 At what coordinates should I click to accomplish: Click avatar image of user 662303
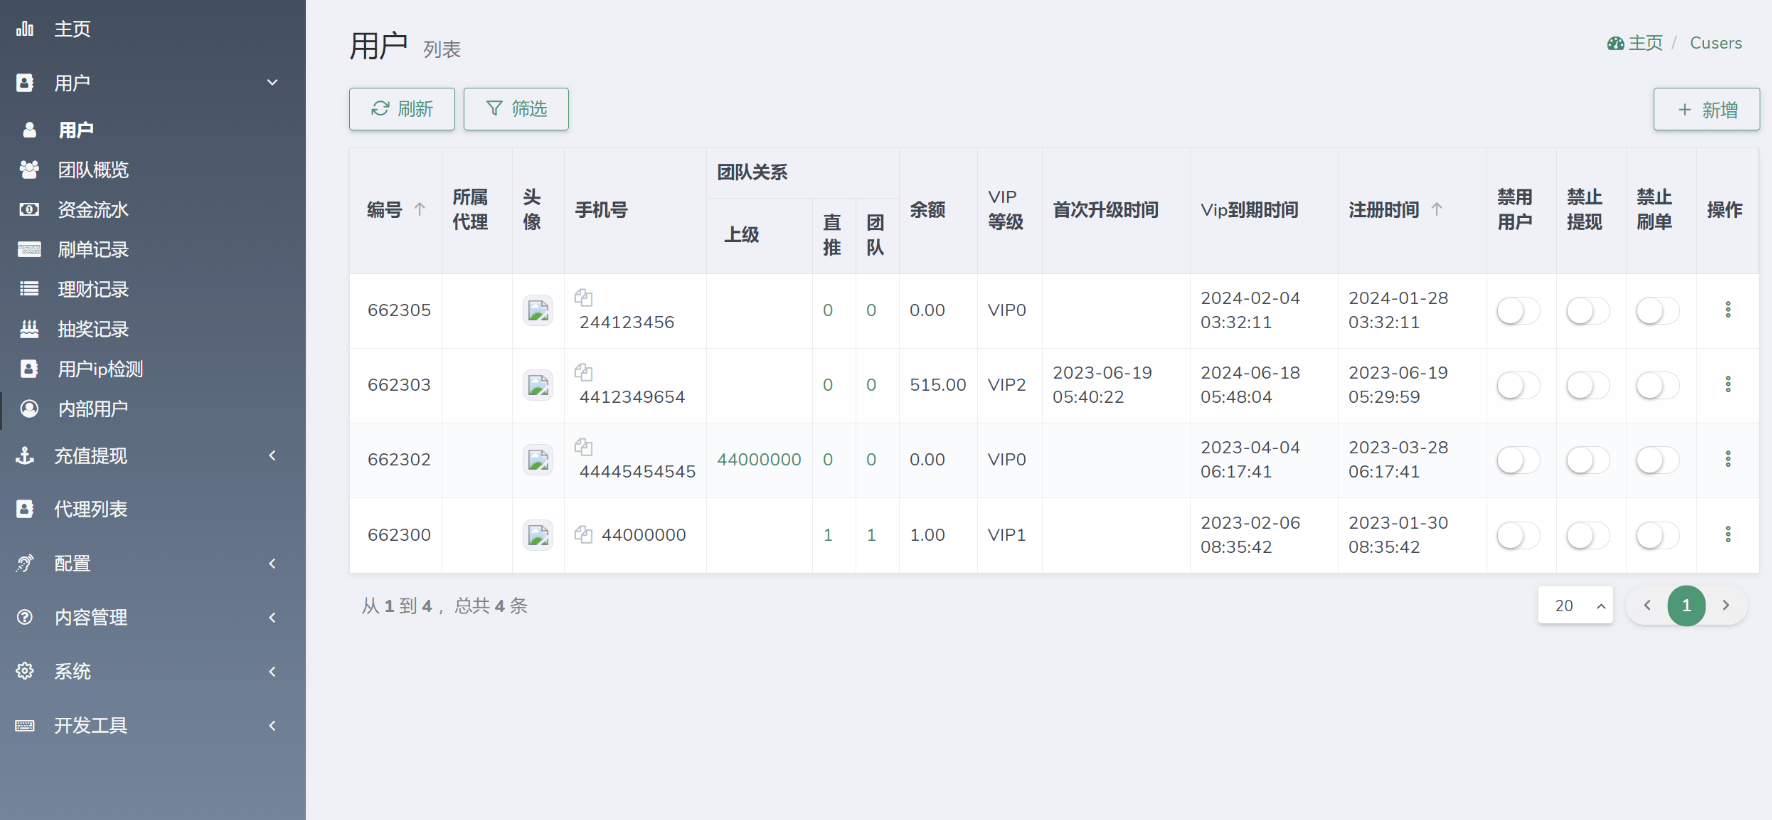point(538,385)
